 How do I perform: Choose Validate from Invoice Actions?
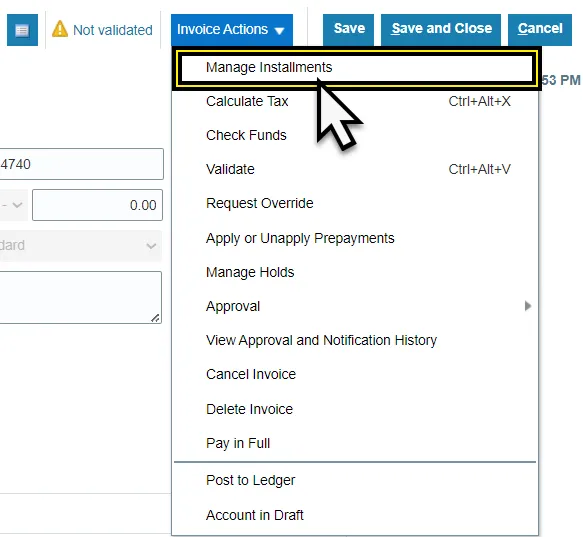click(355, 169)
